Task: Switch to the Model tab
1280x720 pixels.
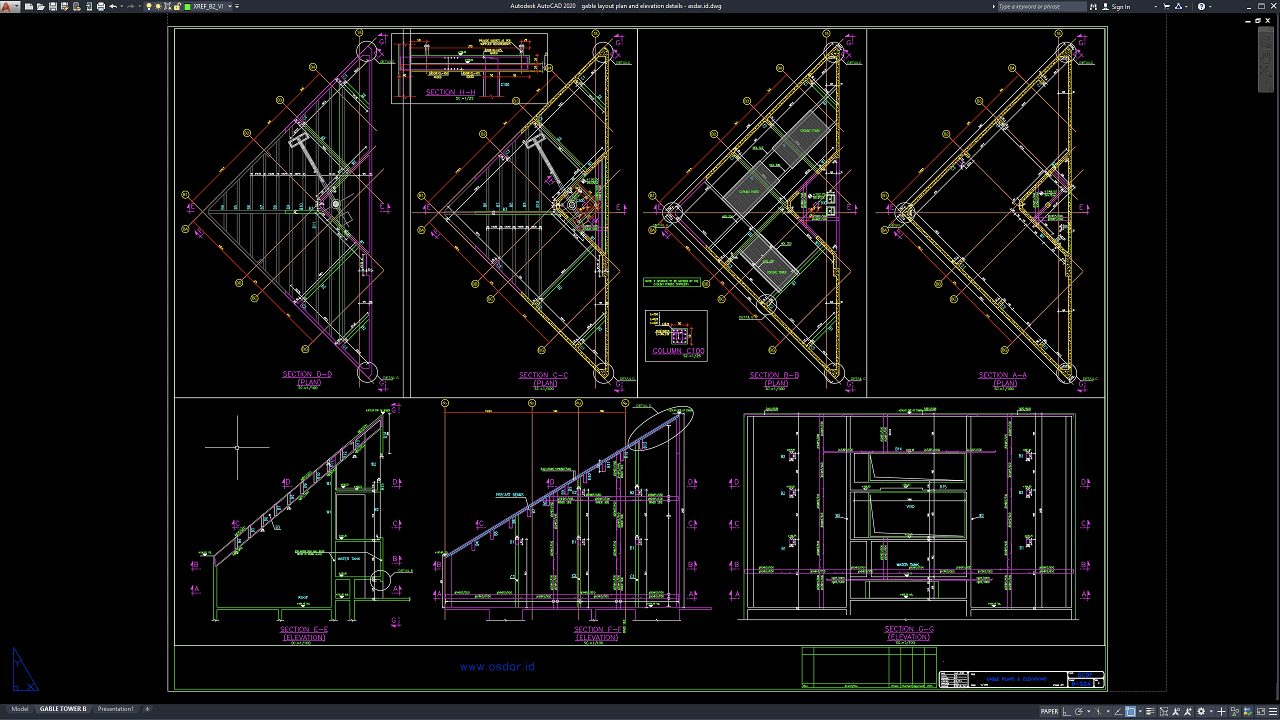Action: tap(19, 709)
